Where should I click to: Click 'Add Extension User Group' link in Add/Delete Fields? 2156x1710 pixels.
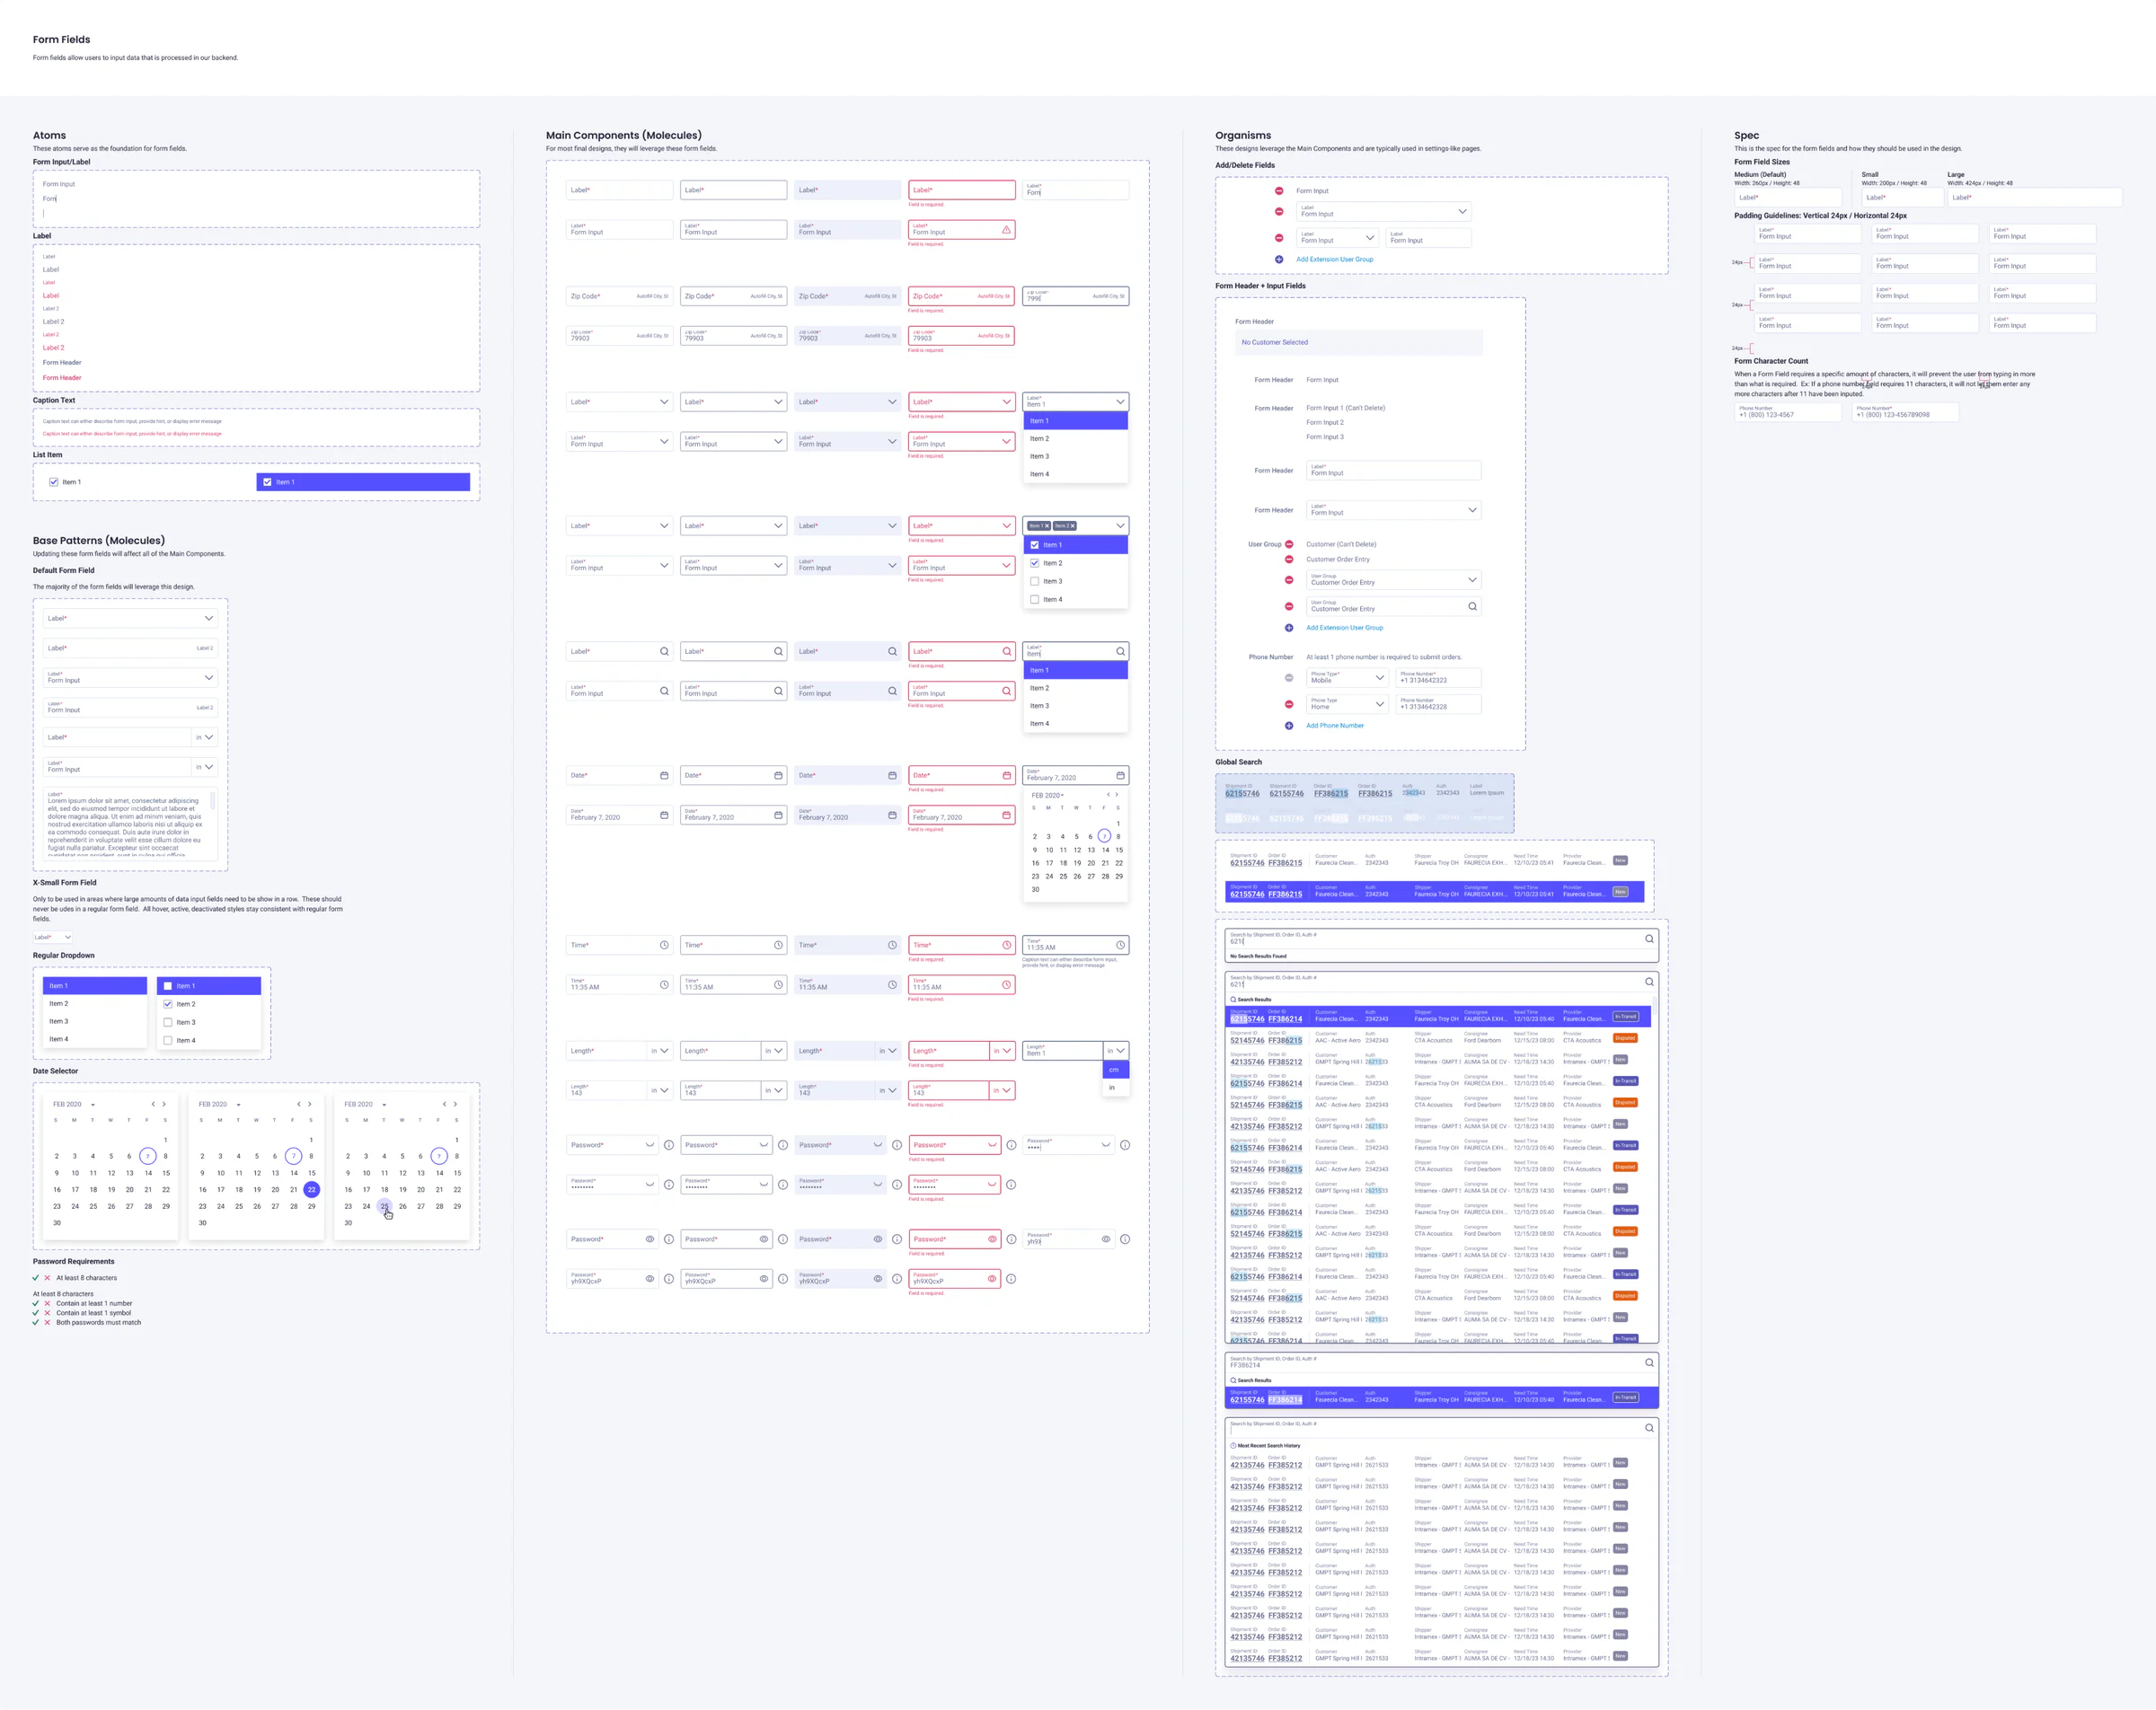click(1334, 259)
